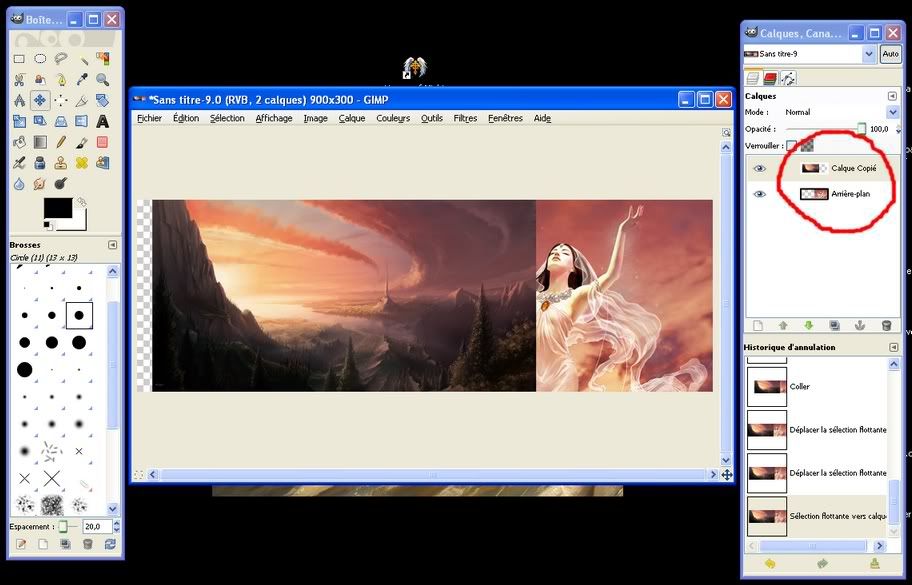This screenshot has height=585, width=912.
Task: Select the Crop tool
Action: pyautogui.click(x=82, y=101)
